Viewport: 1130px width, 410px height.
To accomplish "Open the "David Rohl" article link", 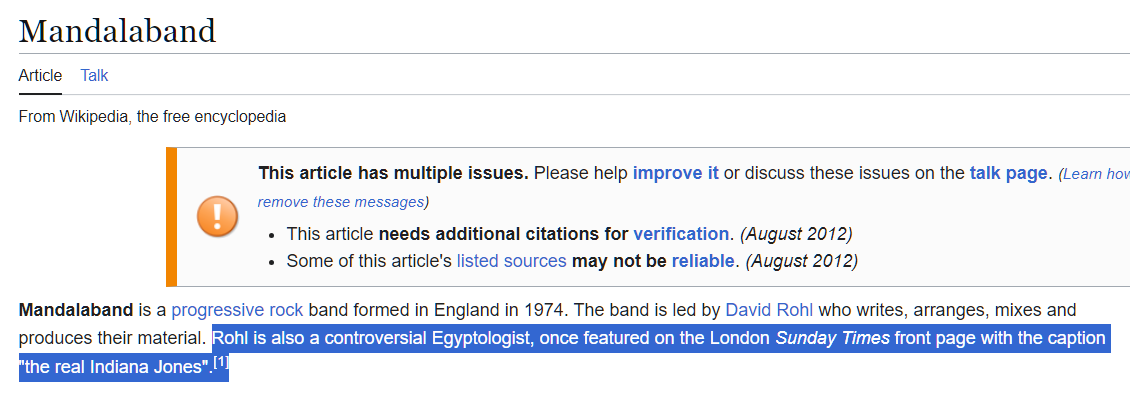I will tap(769, 311).
